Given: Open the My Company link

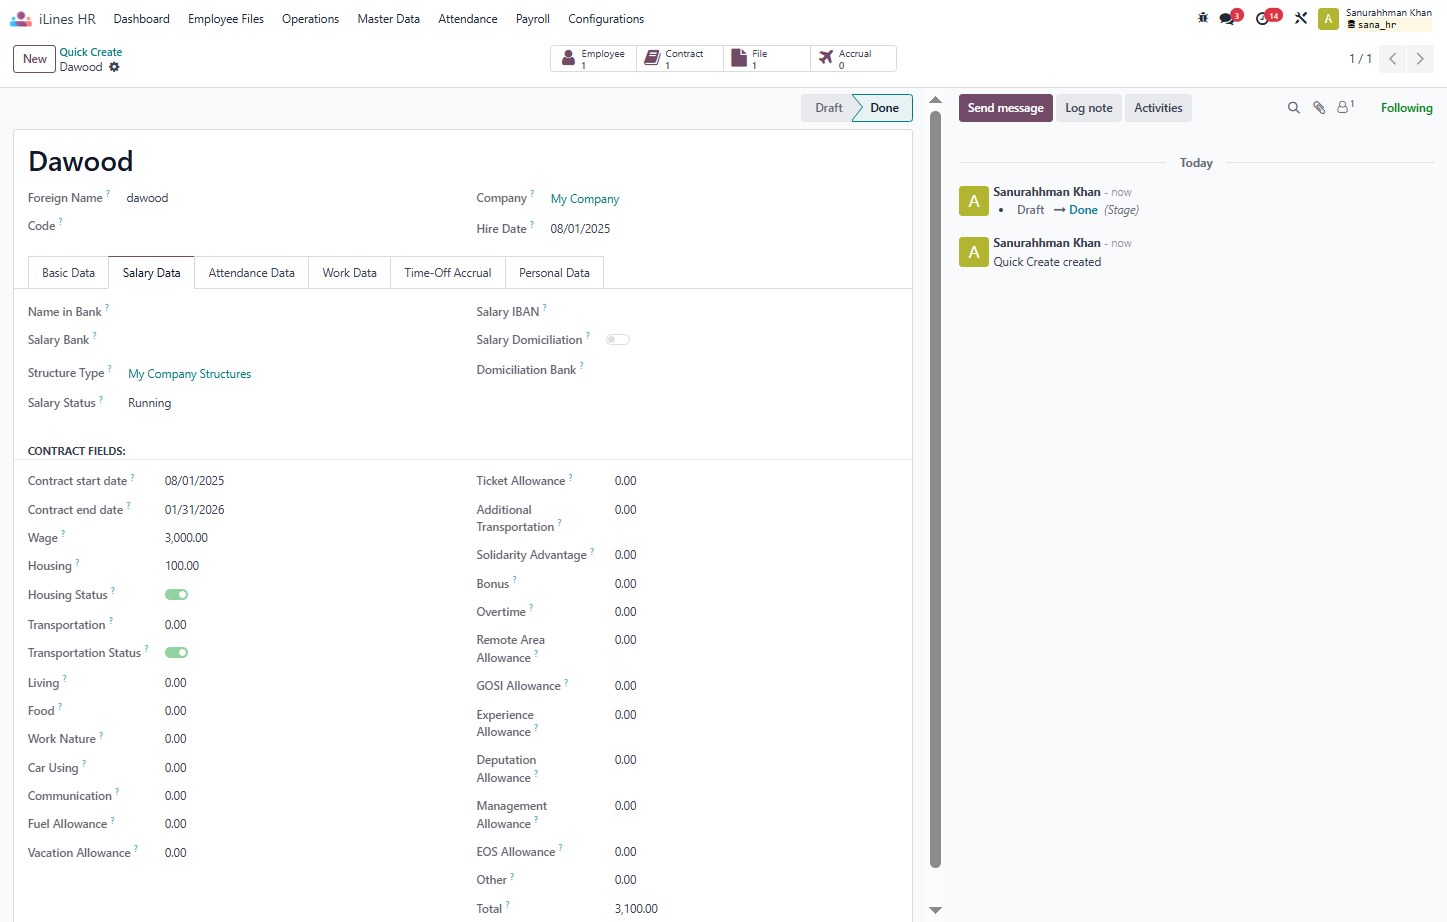Looking at the screenshot, I should click(x=585, y=199).
